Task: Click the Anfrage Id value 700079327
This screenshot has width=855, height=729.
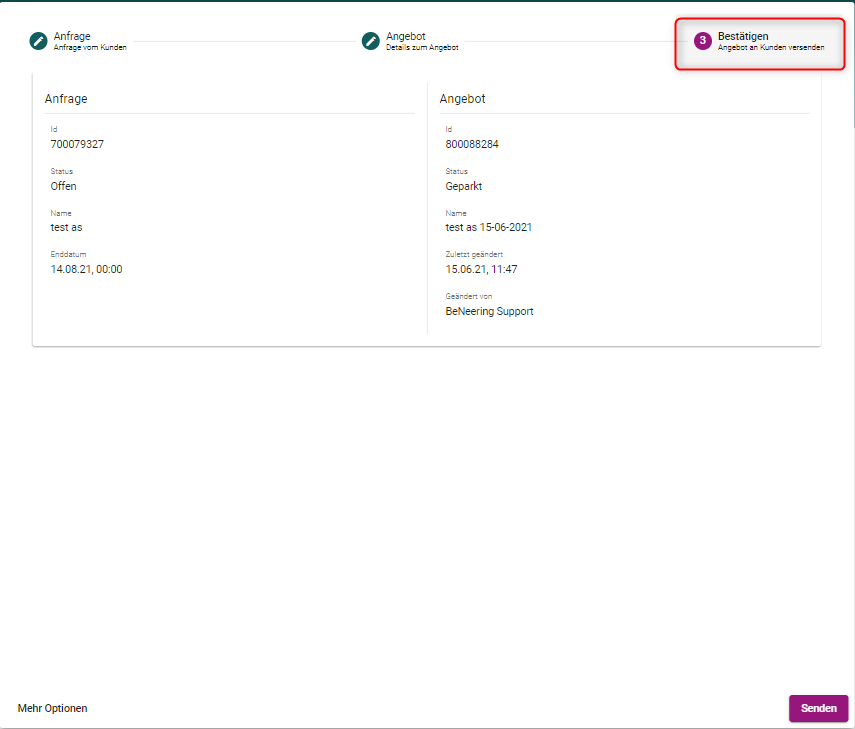Action: [x=77, y=144]
